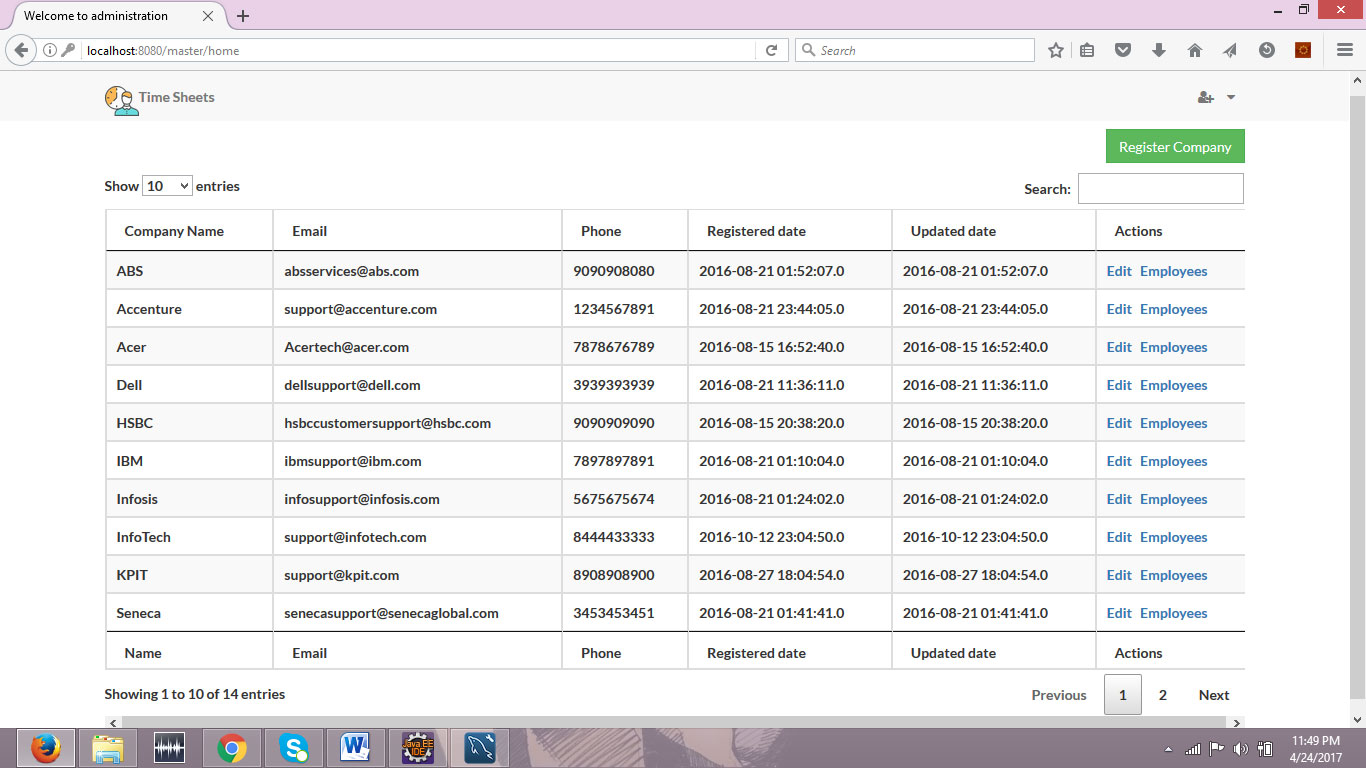The image size is (1366, 768).
Task: Click the network signal tray icon
Action: (1193, 749)
